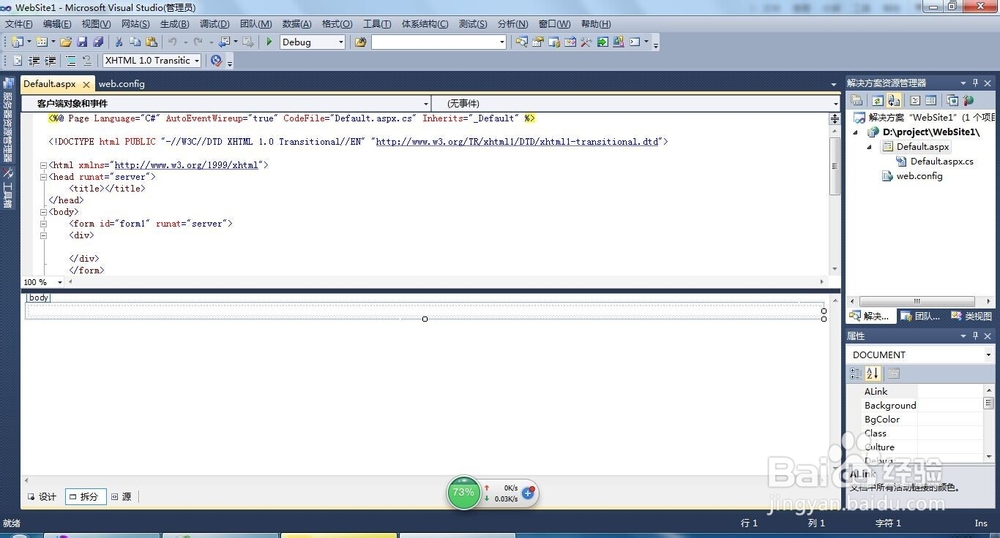Screen dimensions: 1000x538
Task: Click the Redo arrow icon
Action: click(198, 42)
